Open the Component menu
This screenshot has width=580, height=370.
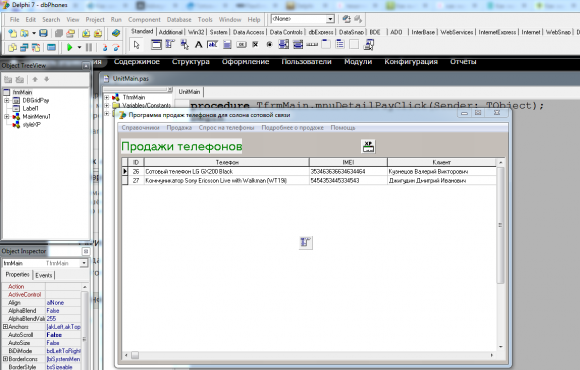coord(144,20)
